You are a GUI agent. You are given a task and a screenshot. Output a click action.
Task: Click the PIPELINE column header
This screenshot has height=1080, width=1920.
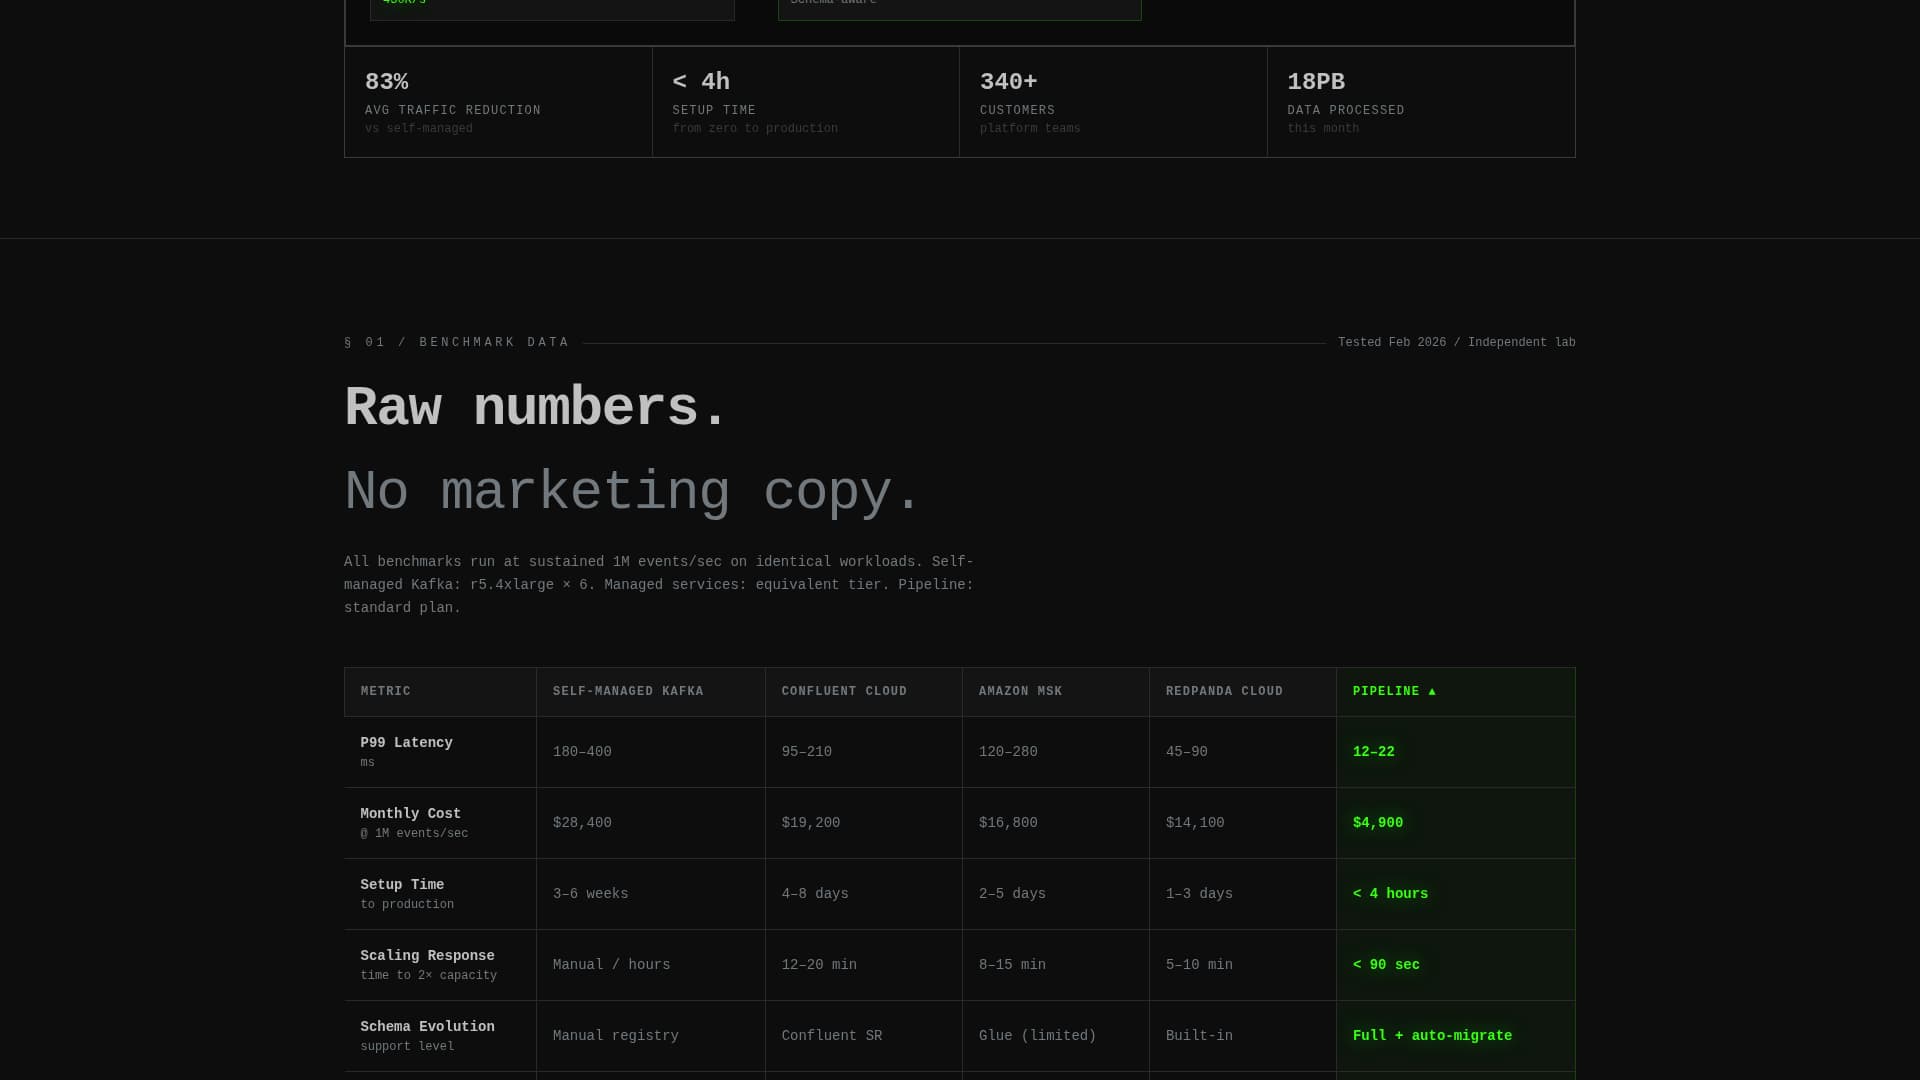point(1456,692)
